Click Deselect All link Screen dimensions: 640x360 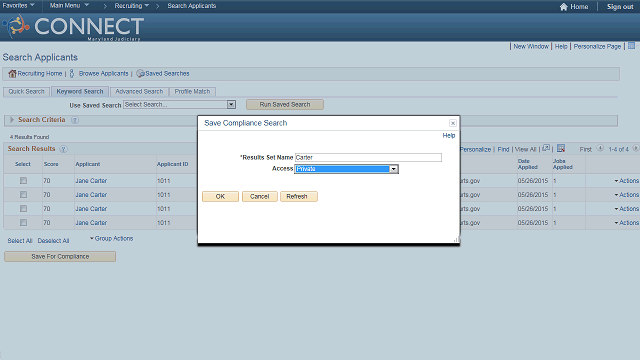click(53, 241)
